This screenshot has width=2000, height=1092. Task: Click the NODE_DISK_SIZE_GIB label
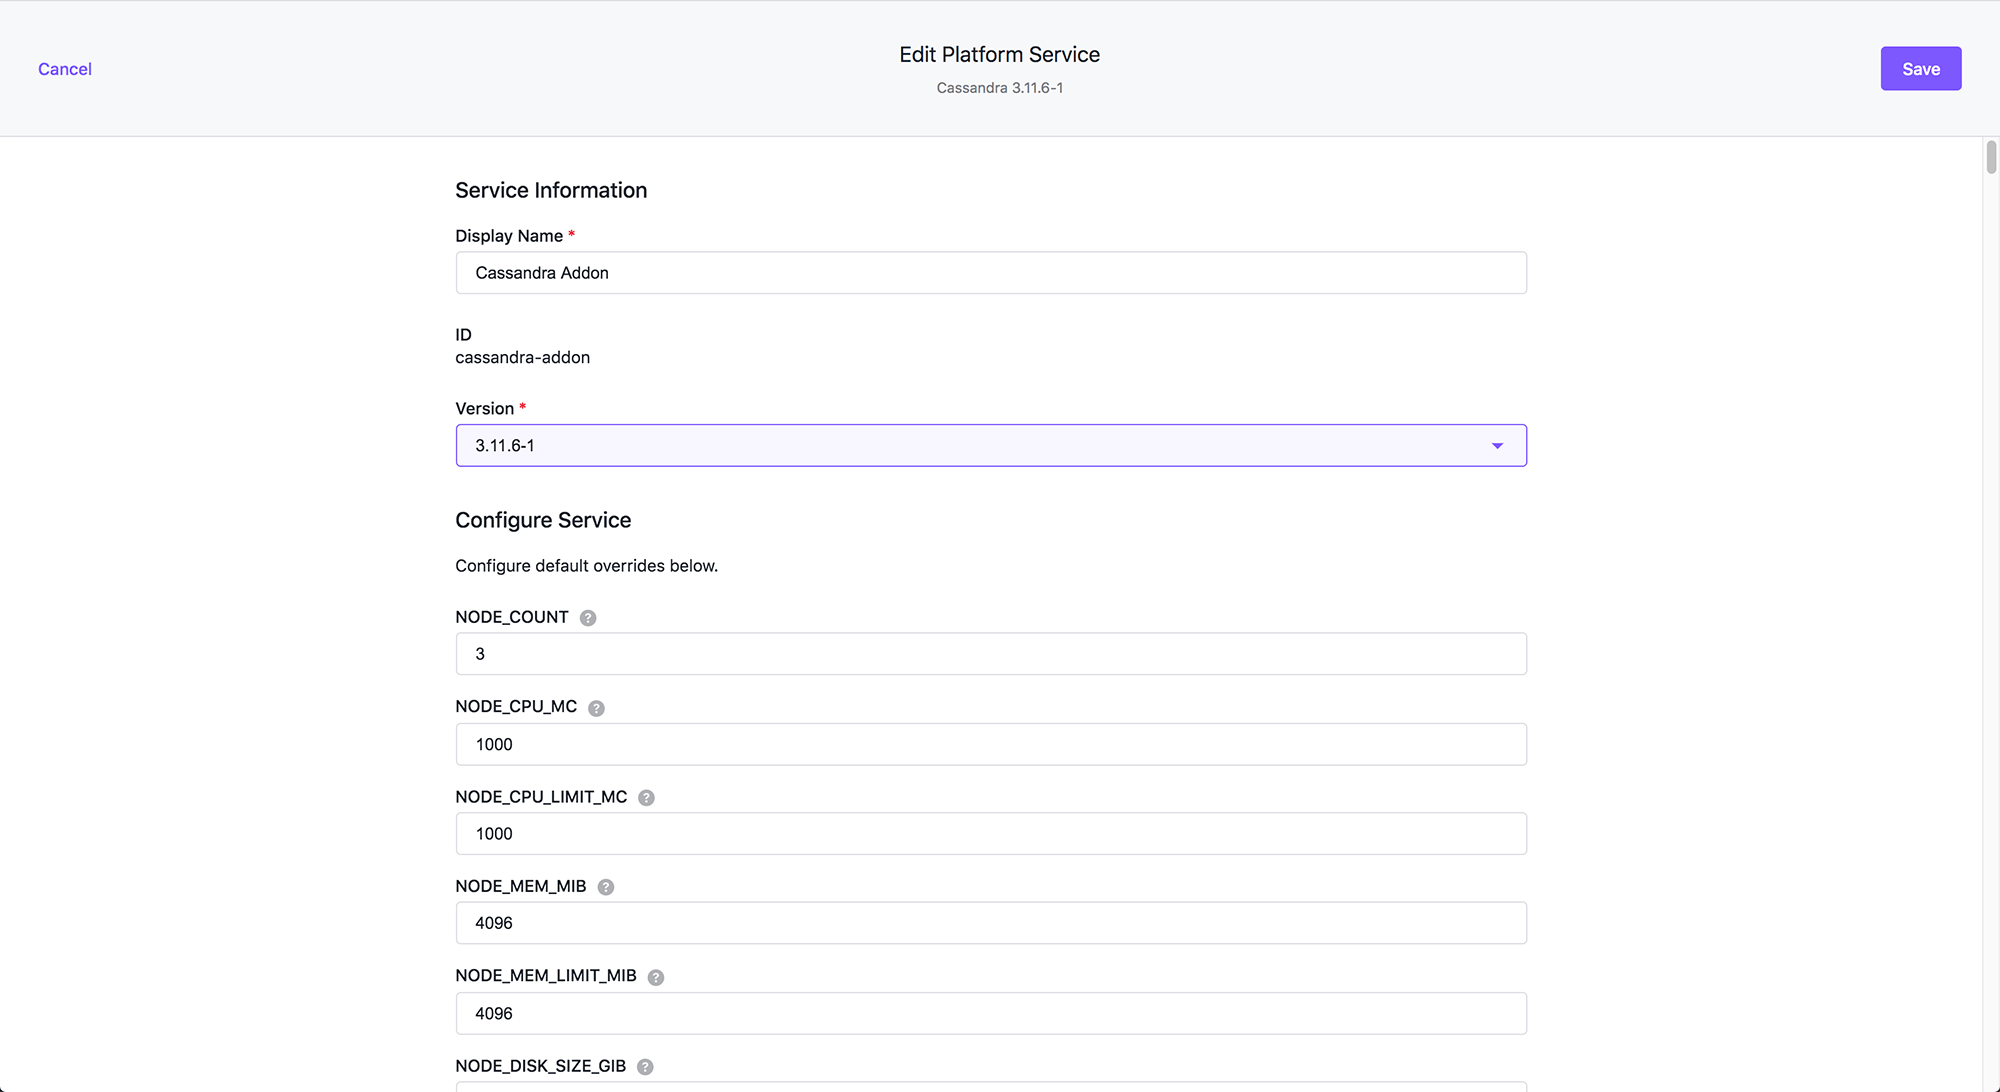(x=540, y=1066)
